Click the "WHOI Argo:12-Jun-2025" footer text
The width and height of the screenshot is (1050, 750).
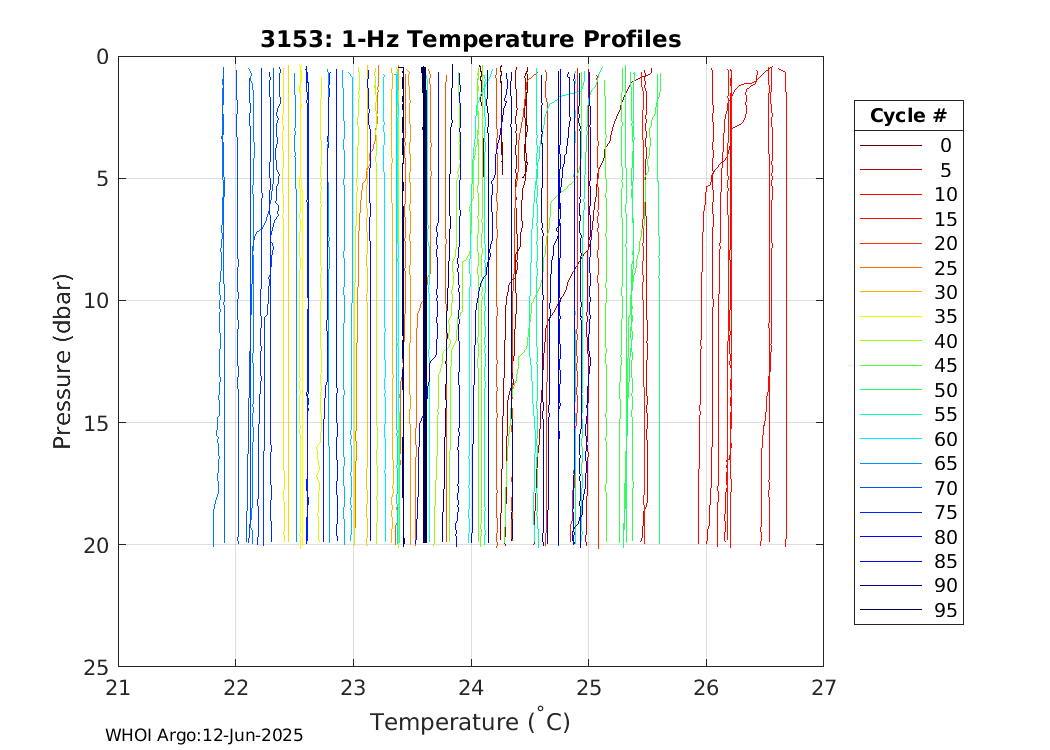click(x=204, y=735)
